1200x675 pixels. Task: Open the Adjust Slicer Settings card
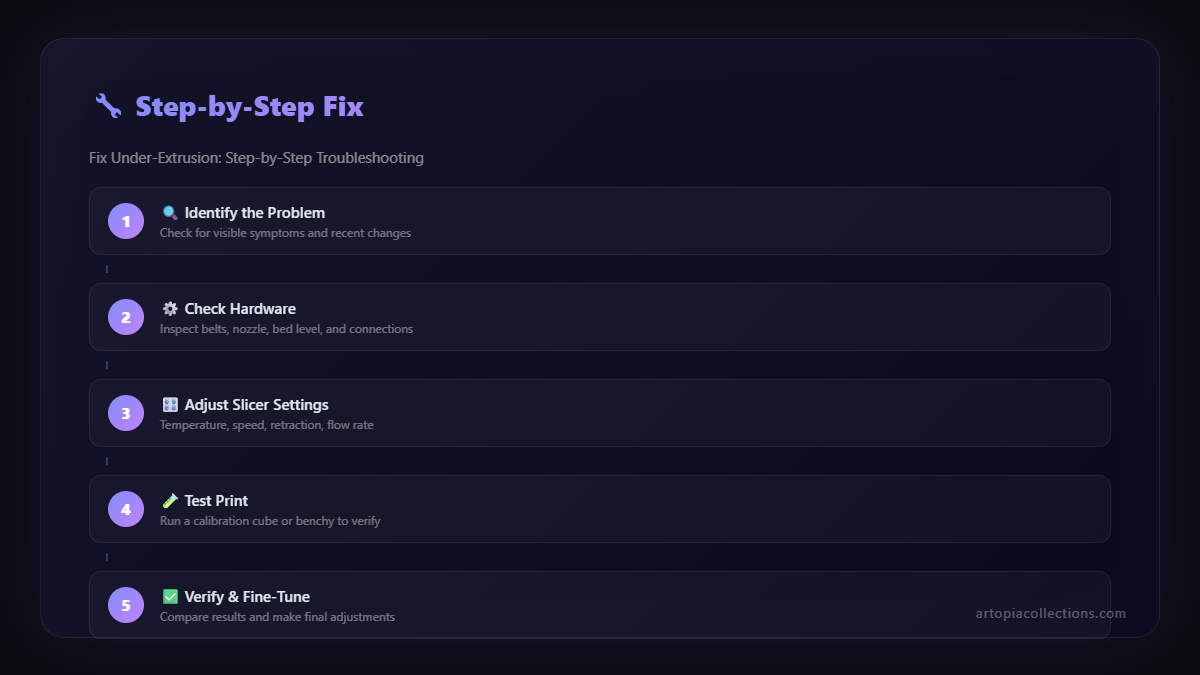[x=600, y=412]
